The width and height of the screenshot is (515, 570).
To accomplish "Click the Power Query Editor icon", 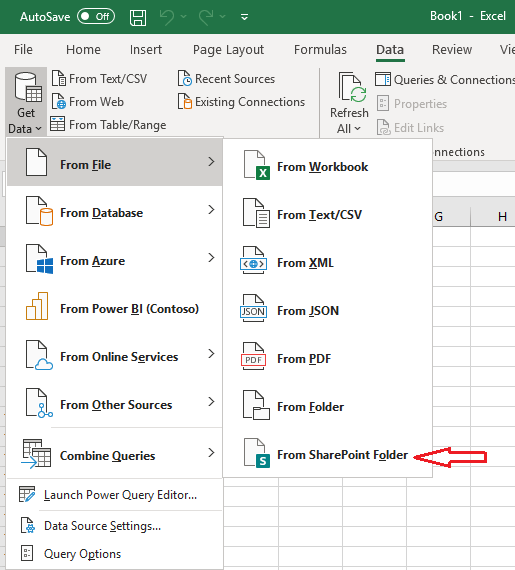I will coord(27,494).
